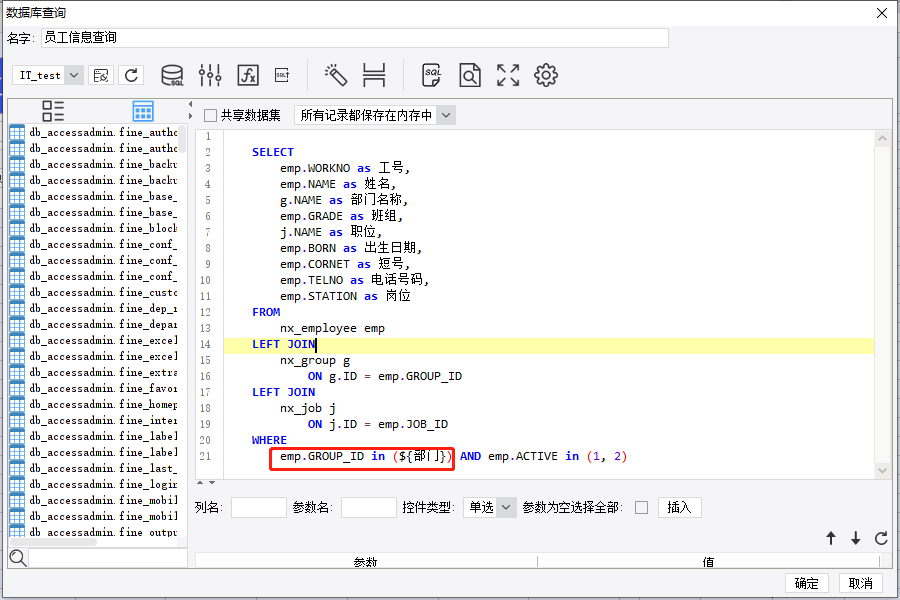900x600 pixels.
Task: Click the table search input field
Action: point(108,558)
